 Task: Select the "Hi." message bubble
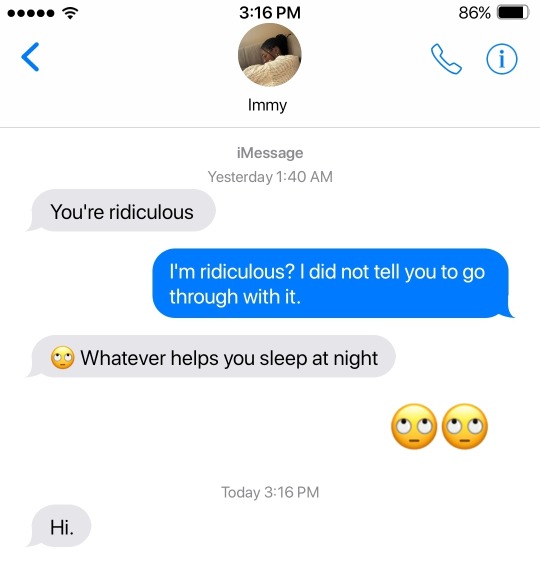click(59, 526)
